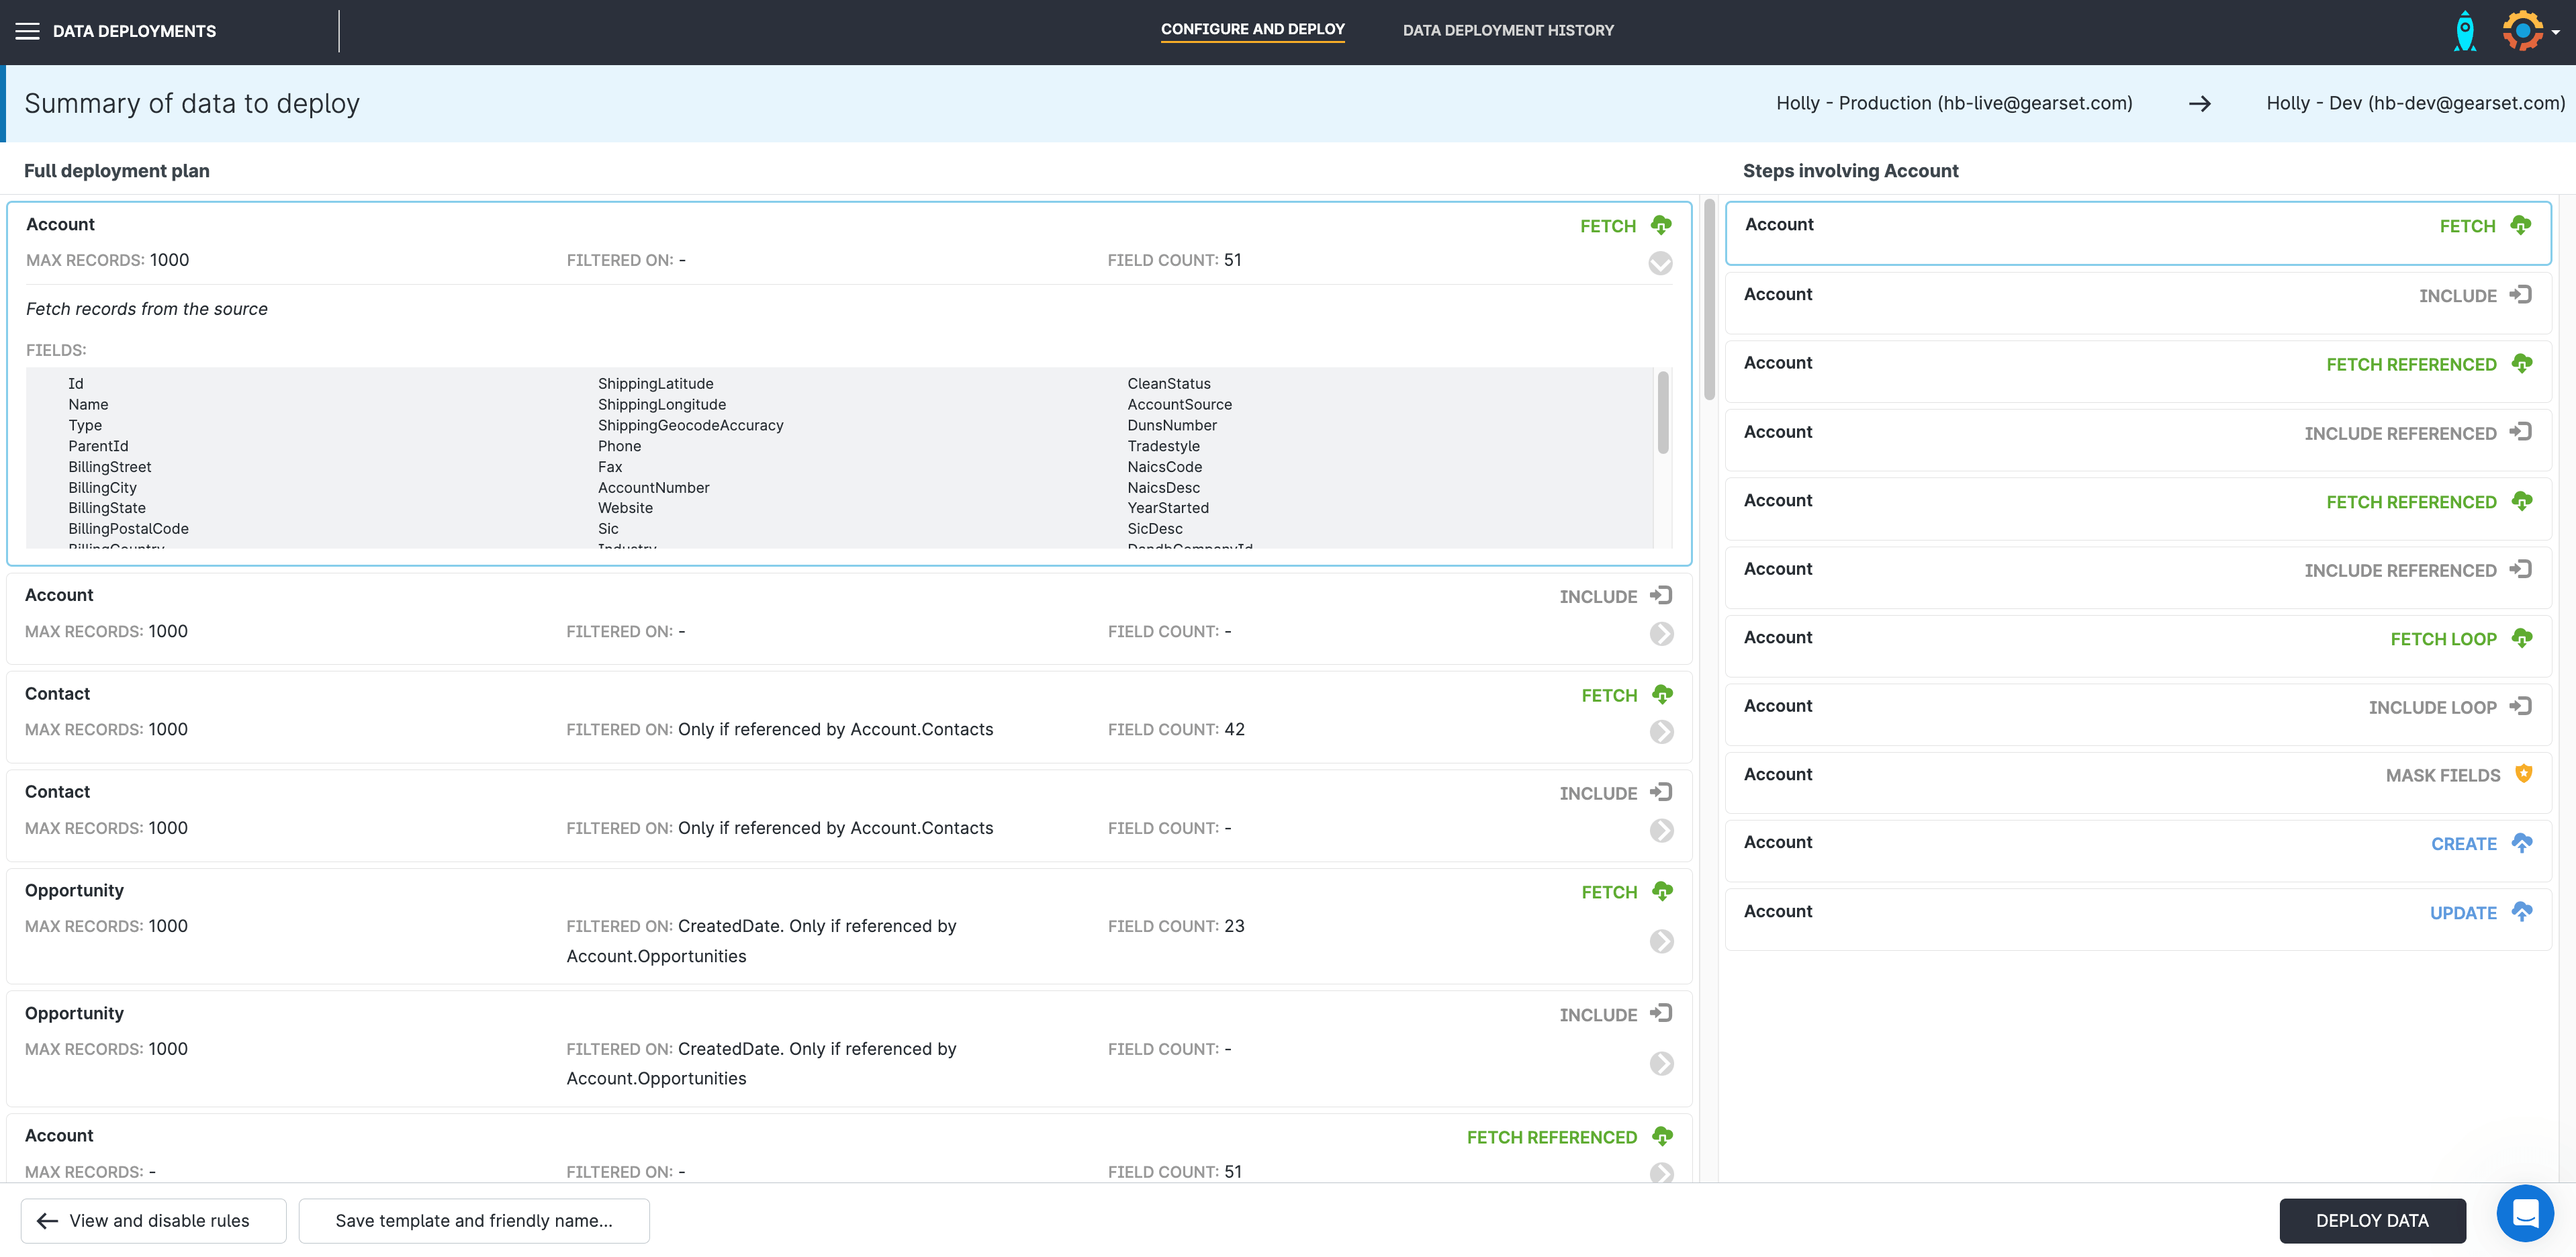Save template and friendly name
Screen dimensions: 2576x1257
(474, 1220)
